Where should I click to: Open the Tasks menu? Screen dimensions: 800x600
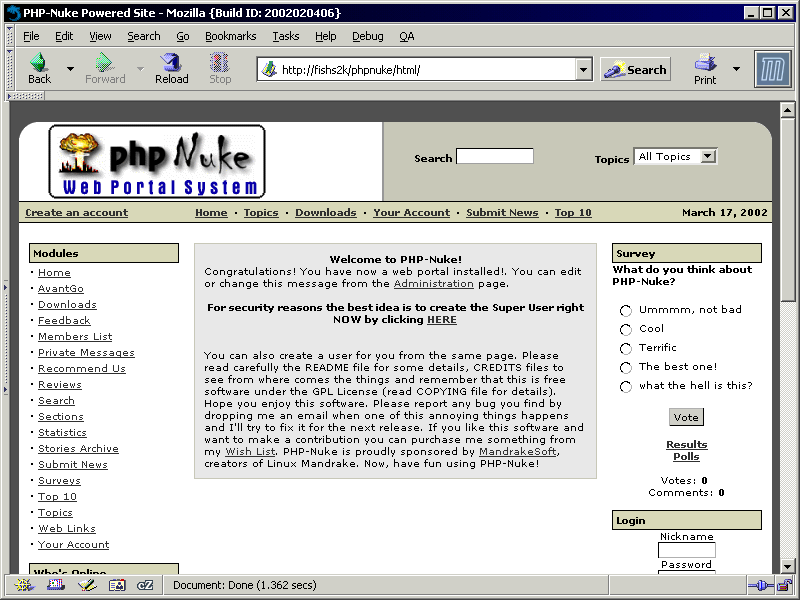click(x=286, y=36)
